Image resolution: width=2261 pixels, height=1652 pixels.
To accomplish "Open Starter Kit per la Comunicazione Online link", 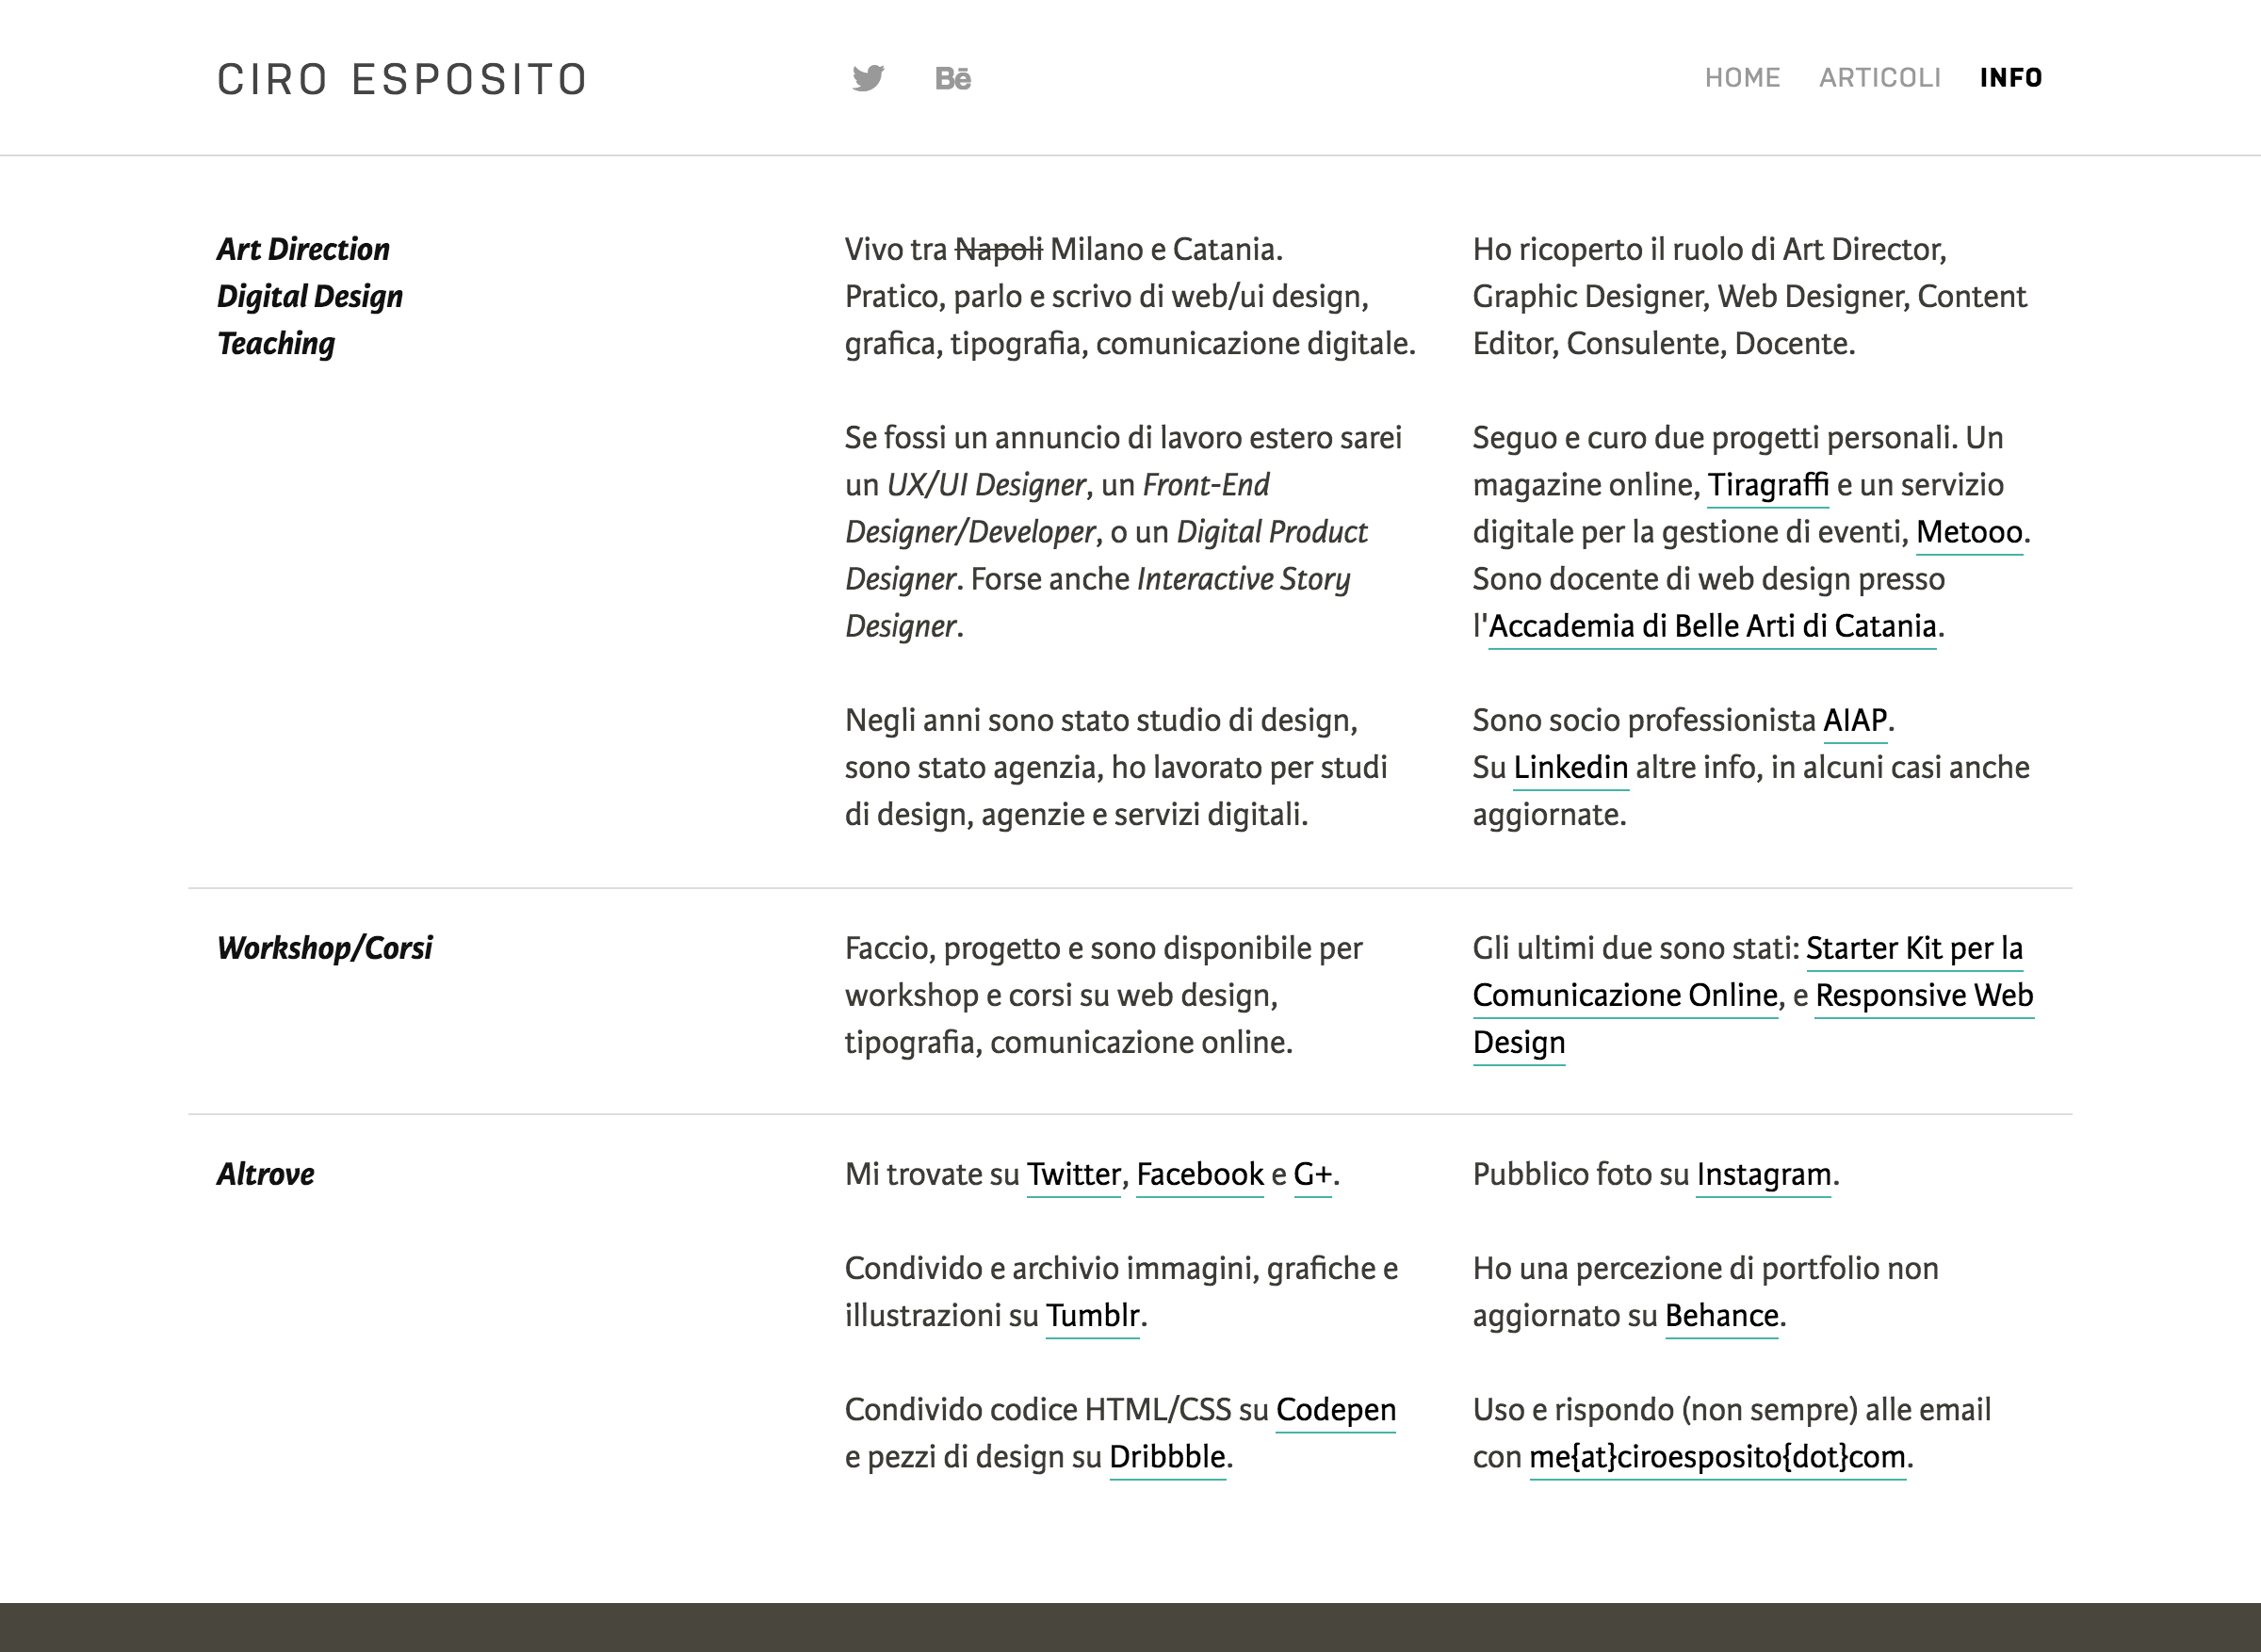I will click(x=1913, y=948).
